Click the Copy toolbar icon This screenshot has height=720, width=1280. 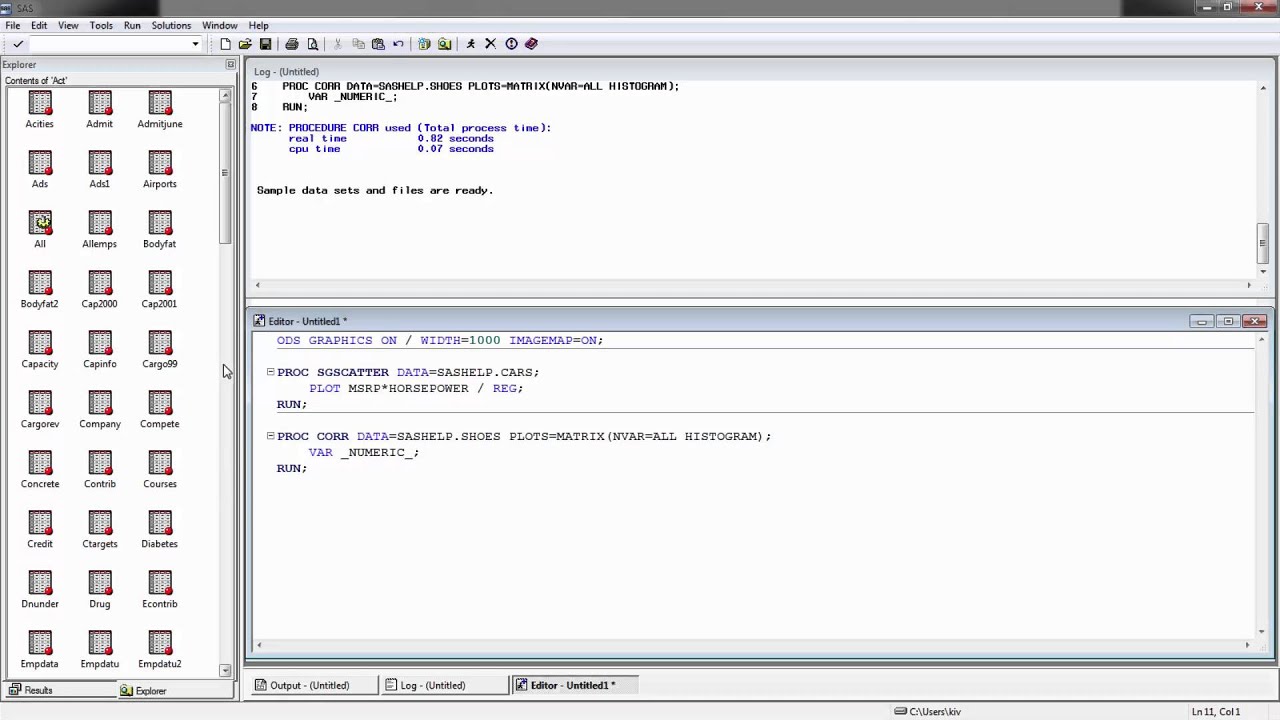tap(358, 44)
